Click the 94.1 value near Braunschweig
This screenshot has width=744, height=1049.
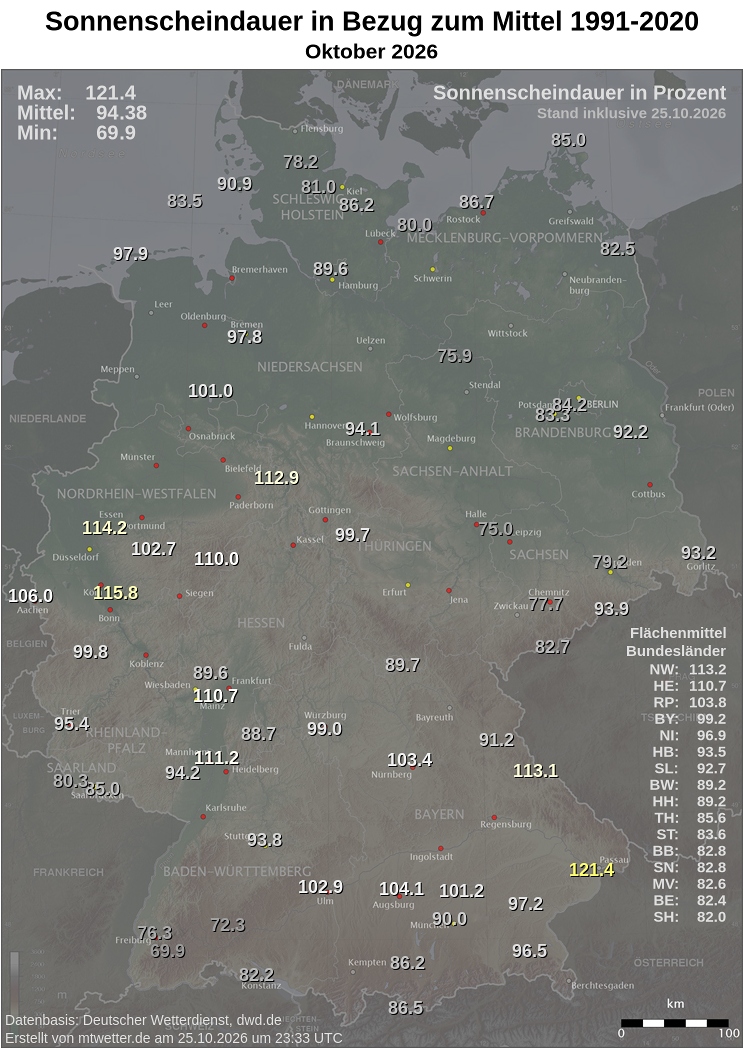point(363,429)
